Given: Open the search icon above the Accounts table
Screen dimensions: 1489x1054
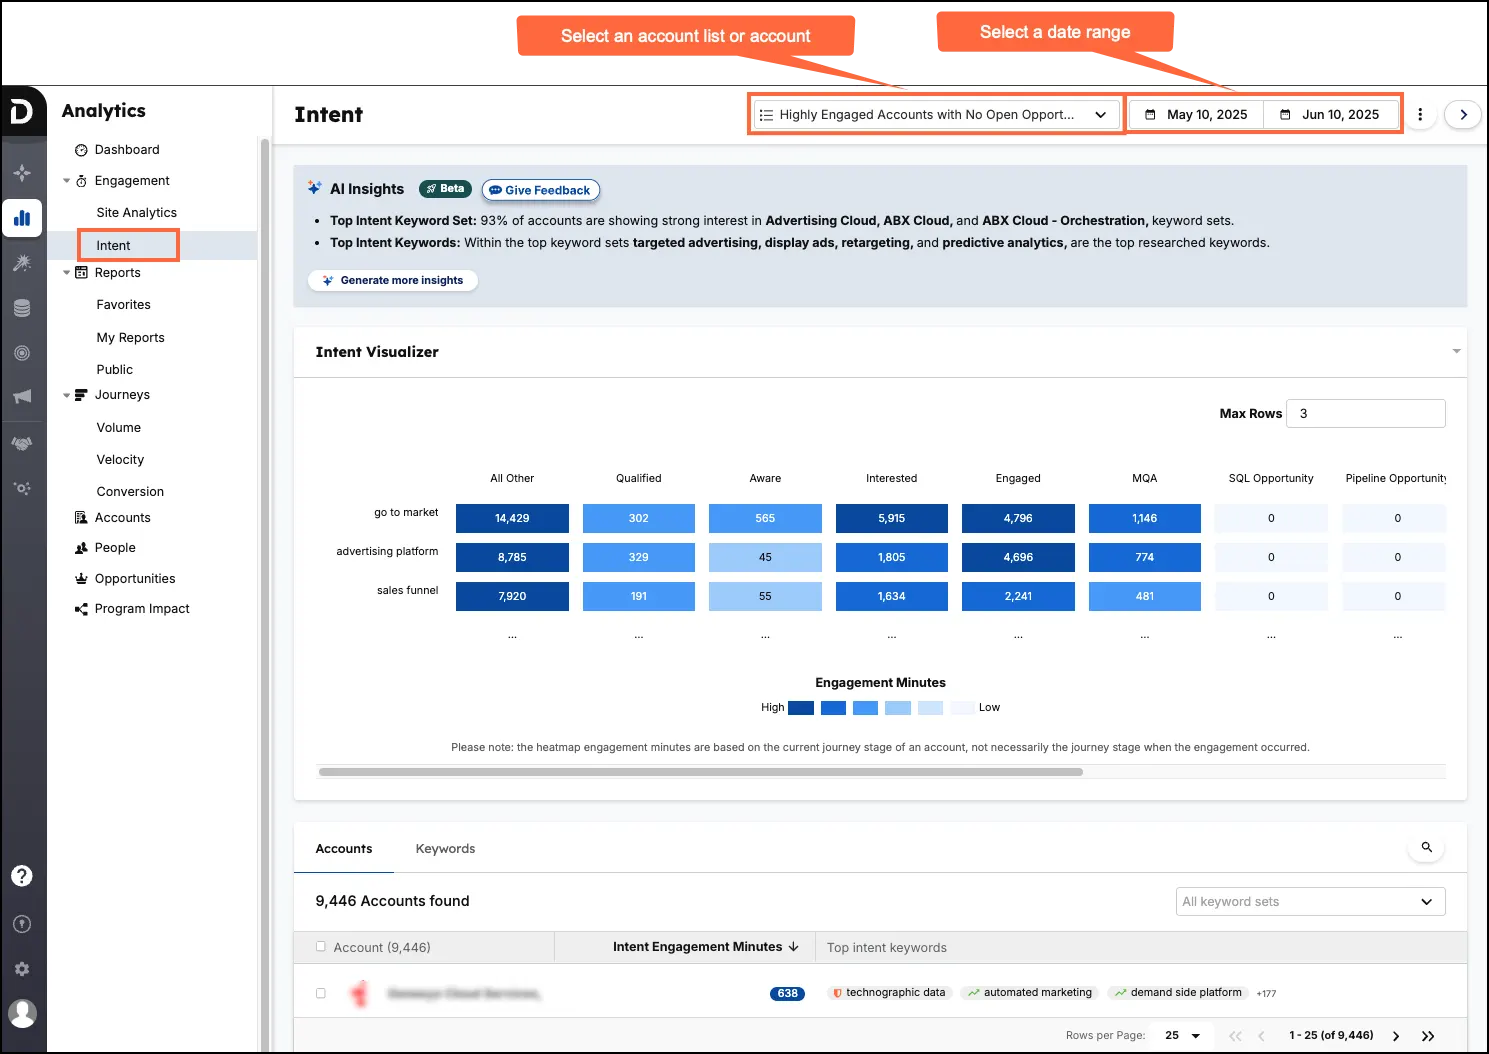Looking at the screenshot, I should coord(1425,847).
